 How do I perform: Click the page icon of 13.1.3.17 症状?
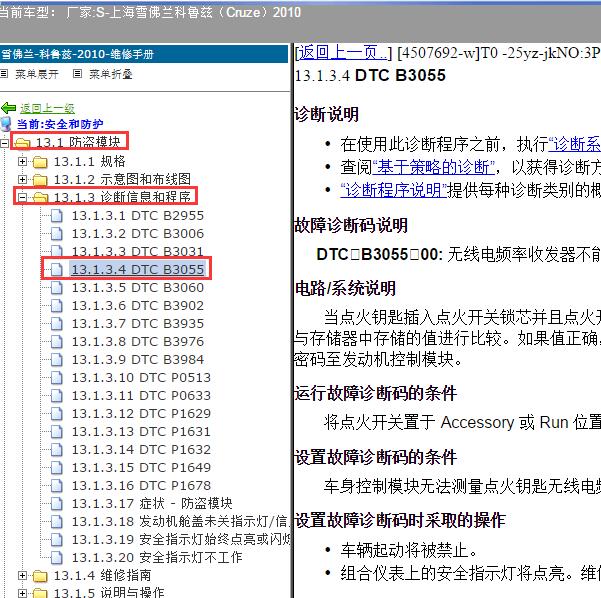pos(57,504)
